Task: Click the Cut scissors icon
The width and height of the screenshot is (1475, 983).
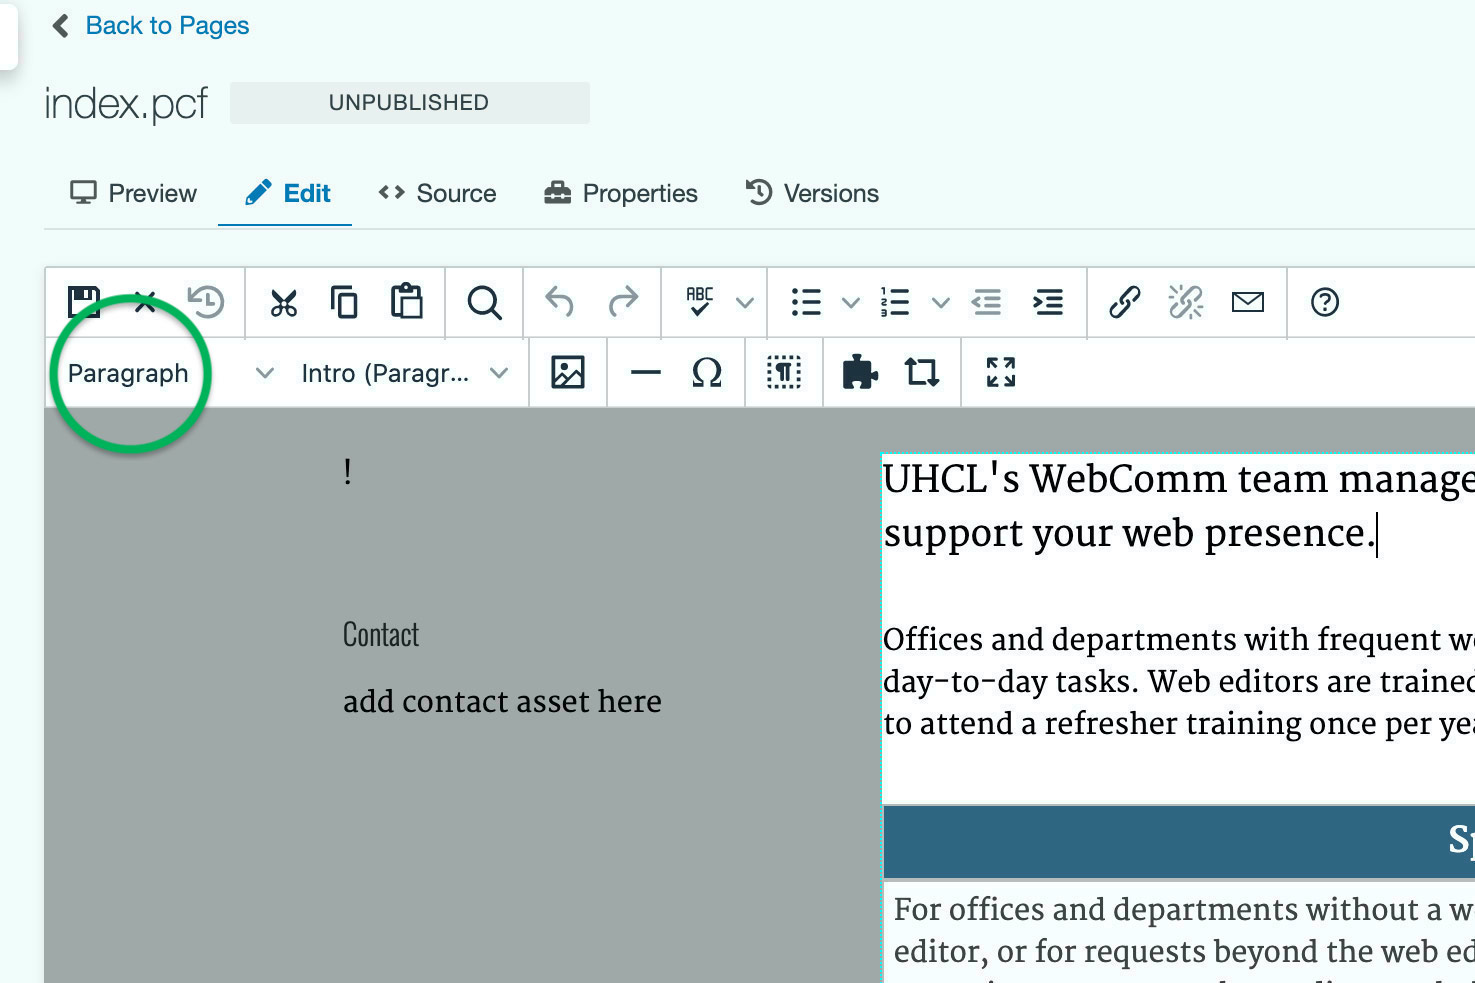Action: 284,302
